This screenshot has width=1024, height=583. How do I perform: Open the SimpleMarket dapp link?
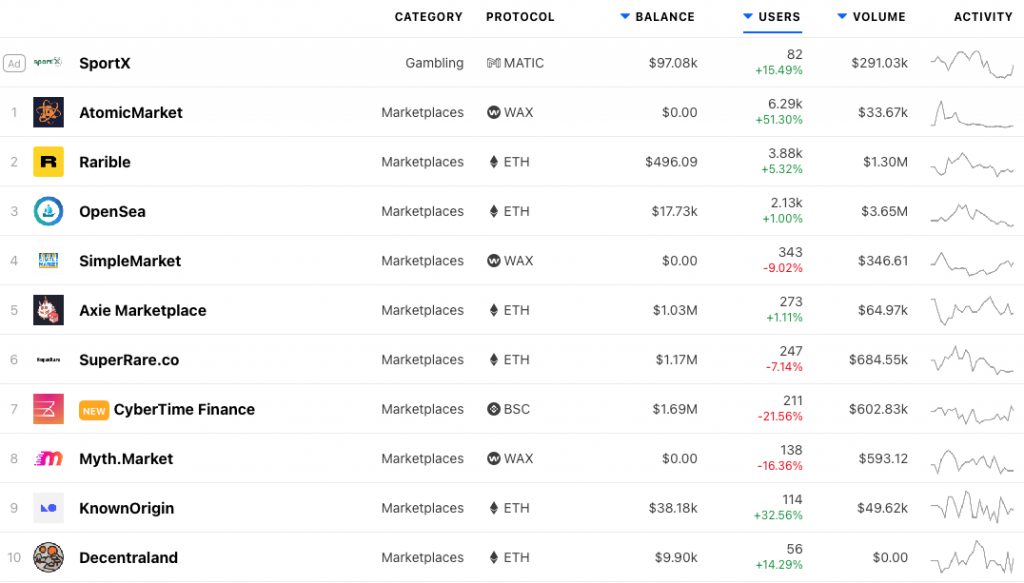pos(130,261)
